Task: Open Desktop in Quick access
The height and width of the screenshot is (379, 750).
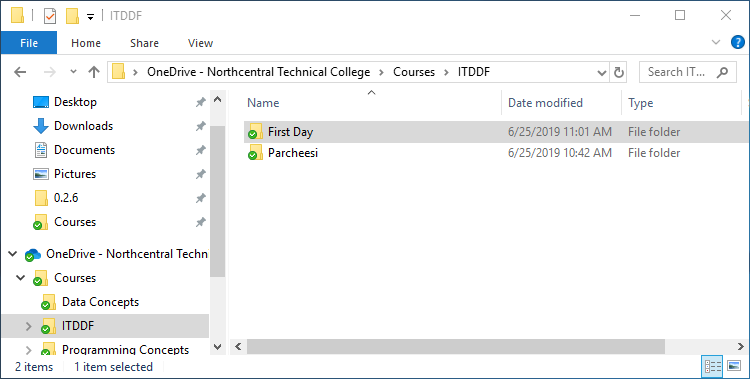Action: tap(75, 102)
